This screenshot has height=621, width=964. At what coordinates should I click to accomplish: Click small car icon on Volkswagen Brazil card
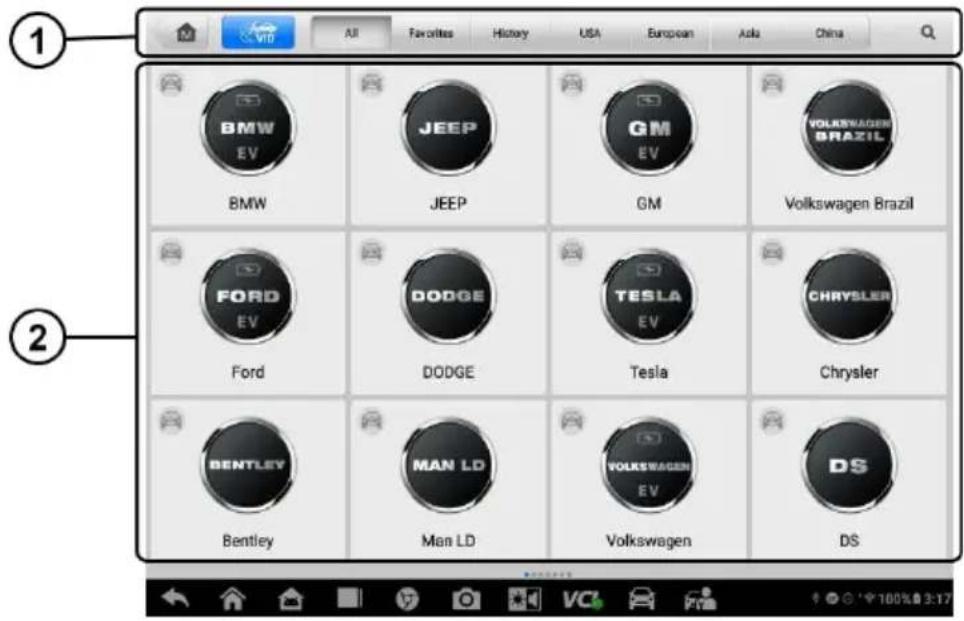pyautogui.click(x=773, y=83)
